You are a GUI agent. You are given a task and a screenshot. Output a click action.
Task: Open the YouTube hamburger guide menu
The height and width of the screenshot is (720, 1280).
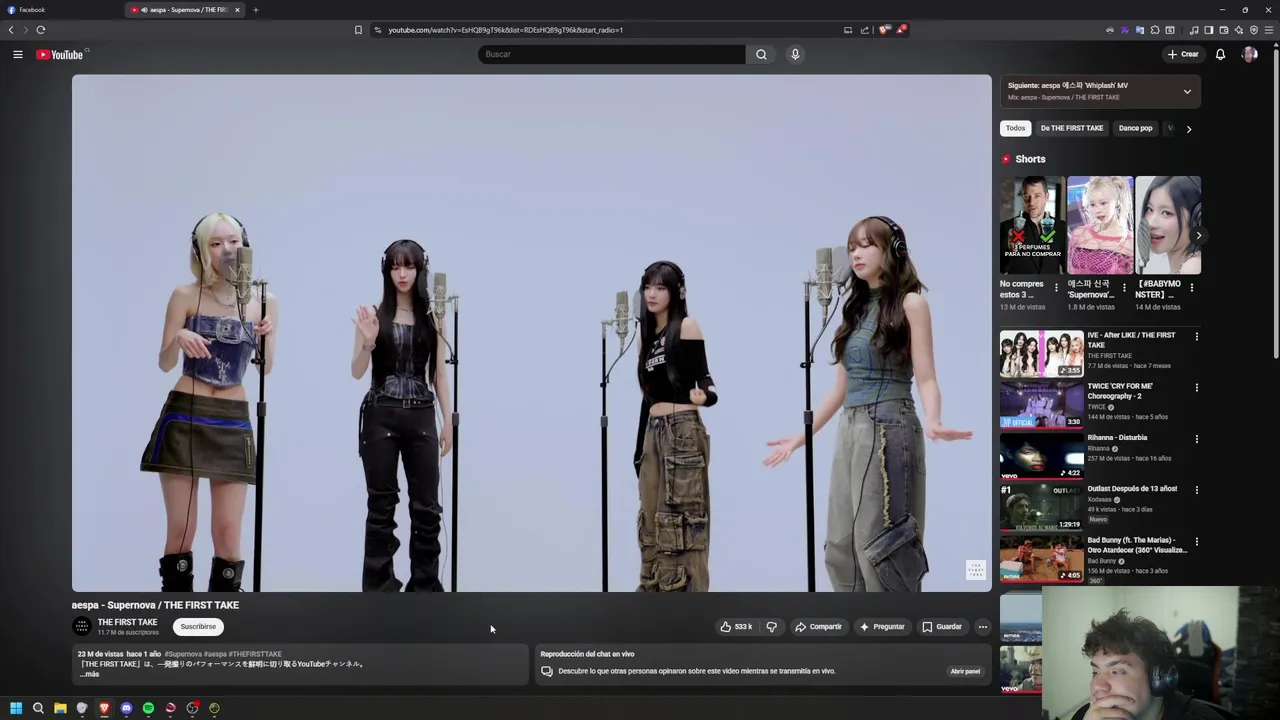pyautogui.click(x=18, y=54)
